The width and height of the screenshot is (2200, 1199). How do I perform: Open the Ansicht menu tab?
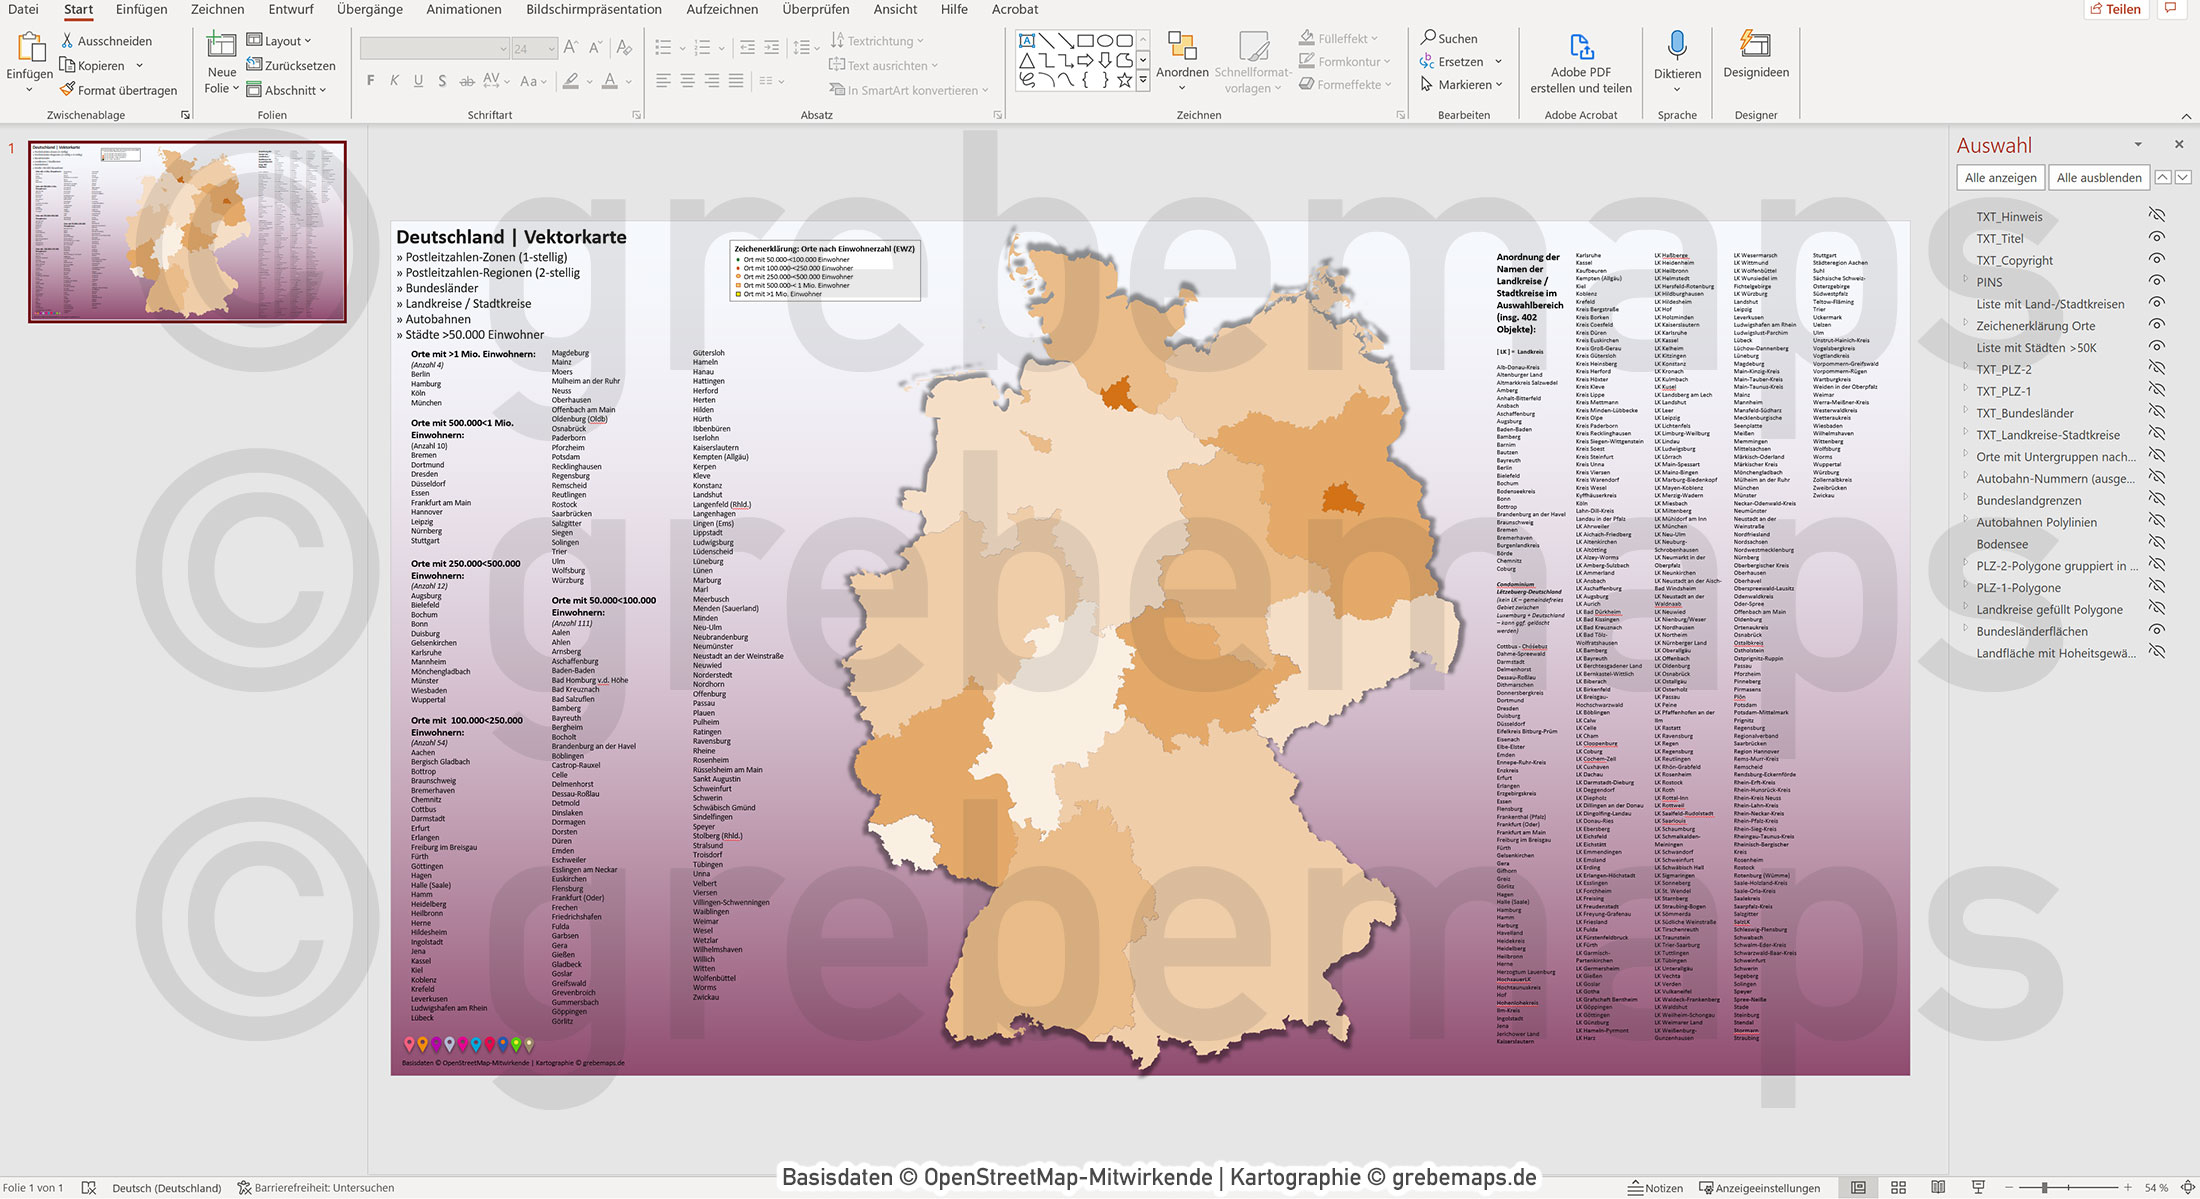(x=894, y=9)
